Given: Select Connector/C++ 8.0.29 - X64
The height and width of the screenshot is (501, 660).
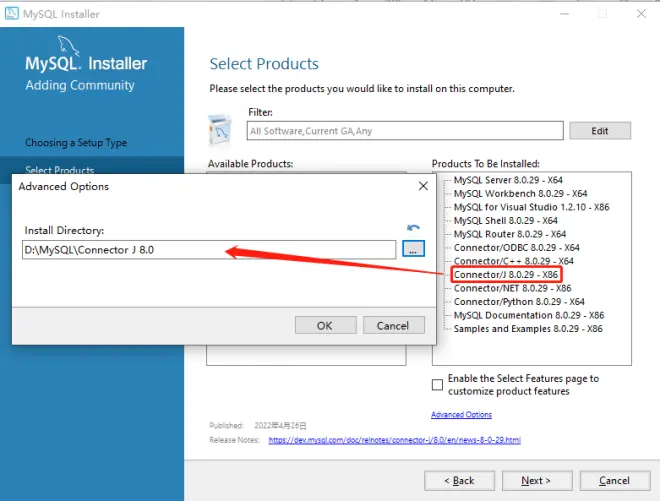Looking at the screenshot, I should [514, 261].
